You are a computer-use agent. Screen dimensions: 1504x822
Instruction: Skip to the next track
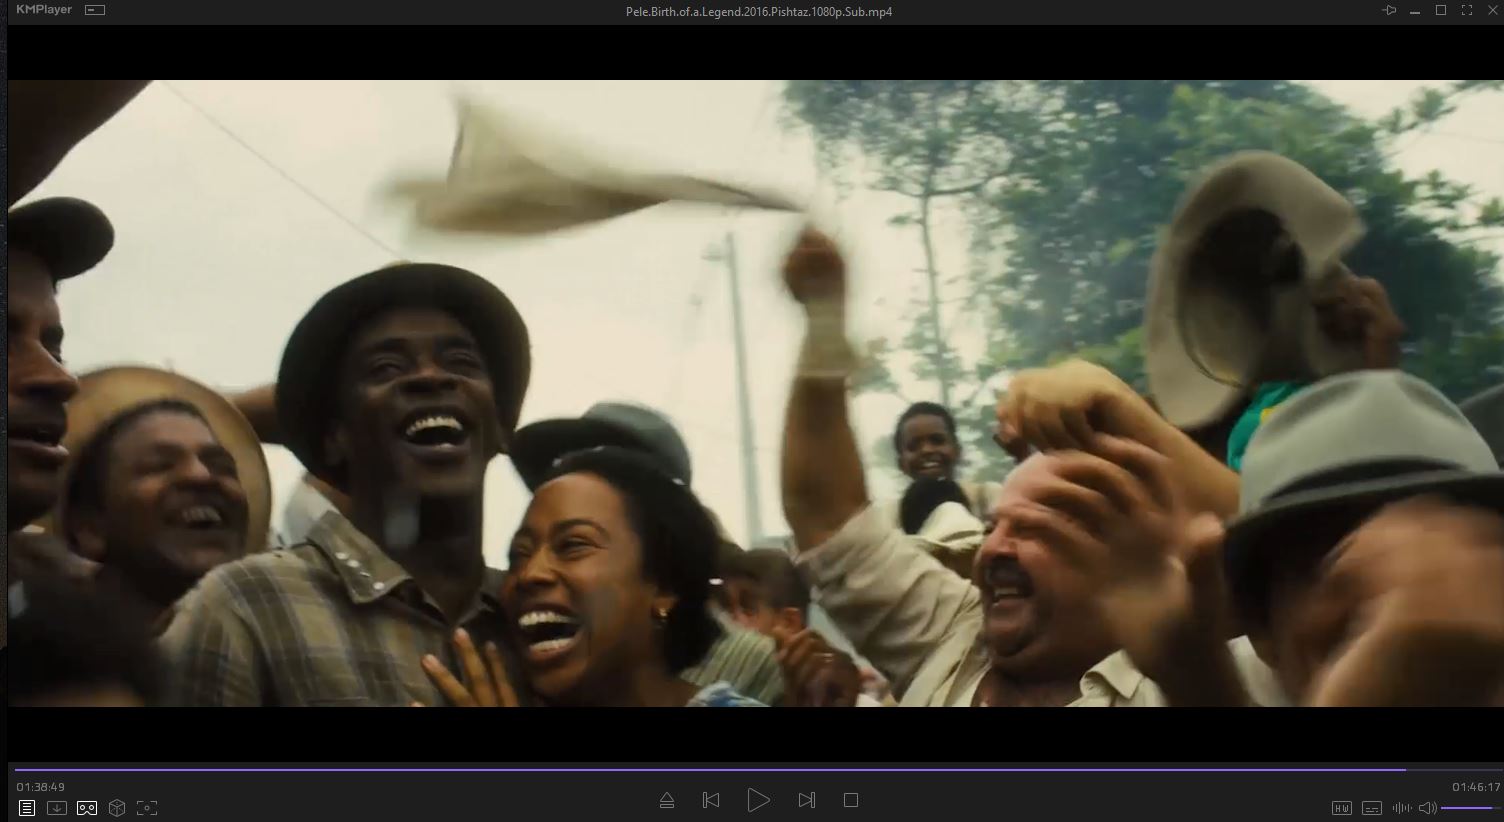pyautogui.click(x=806, y=800)
